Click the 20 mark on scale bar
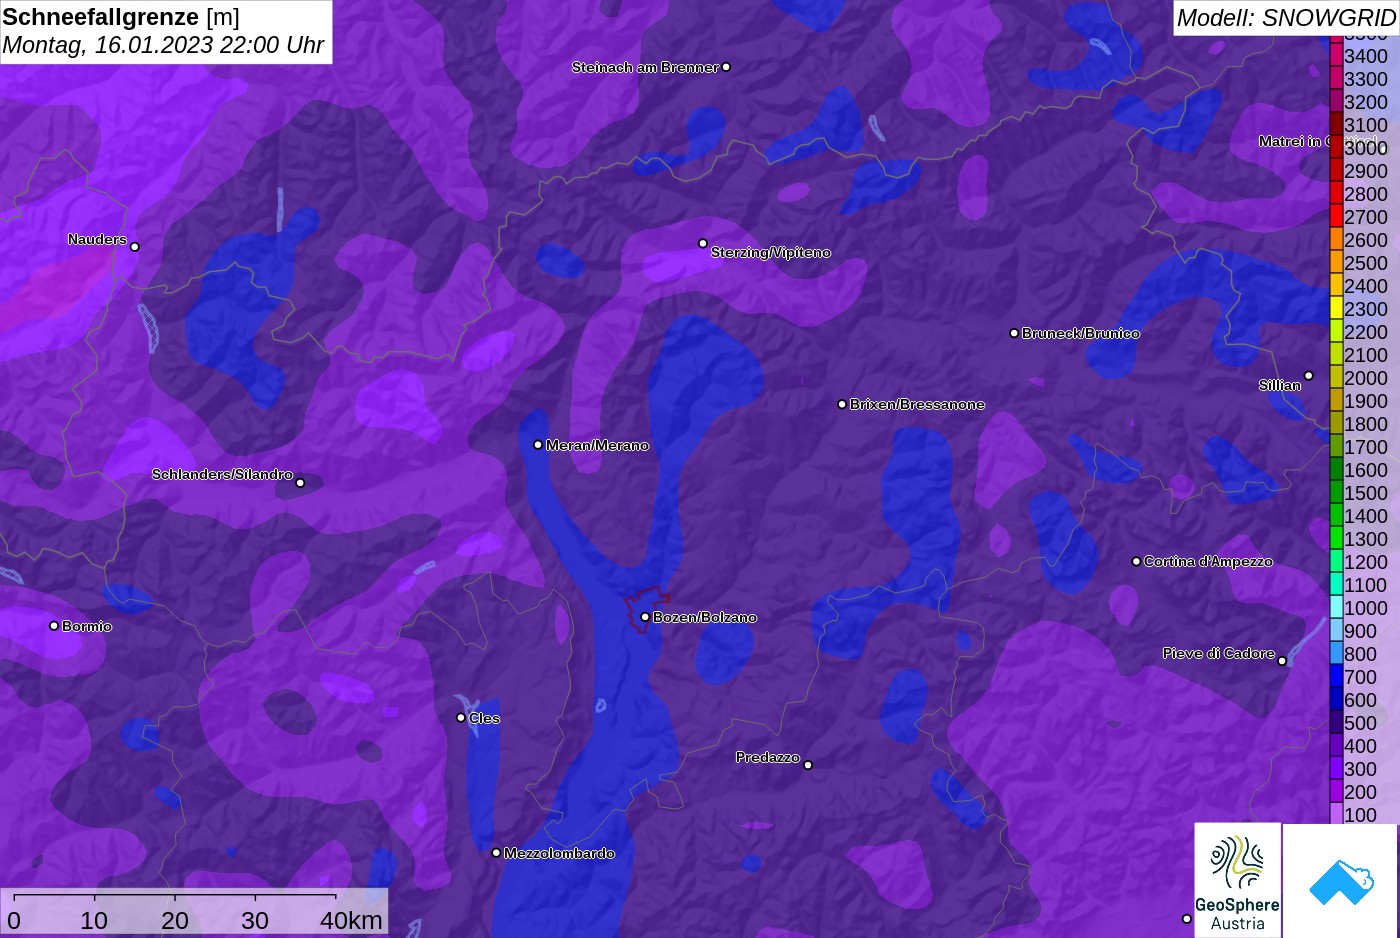This screenshot has width=1400, height=938. (x=174, y=920)
